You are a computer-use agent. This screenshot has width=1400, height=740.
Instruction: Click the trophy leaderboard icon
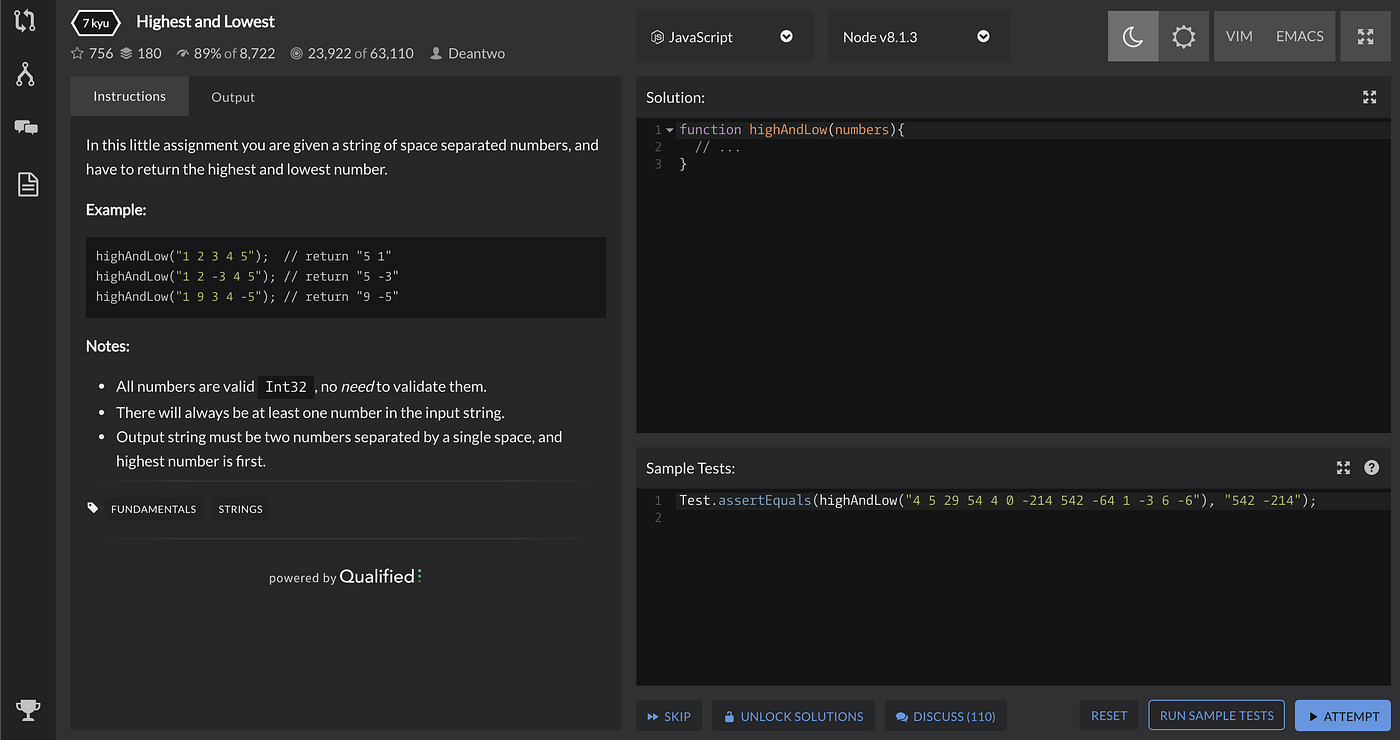pyautogui.click(x=28, y=710)
